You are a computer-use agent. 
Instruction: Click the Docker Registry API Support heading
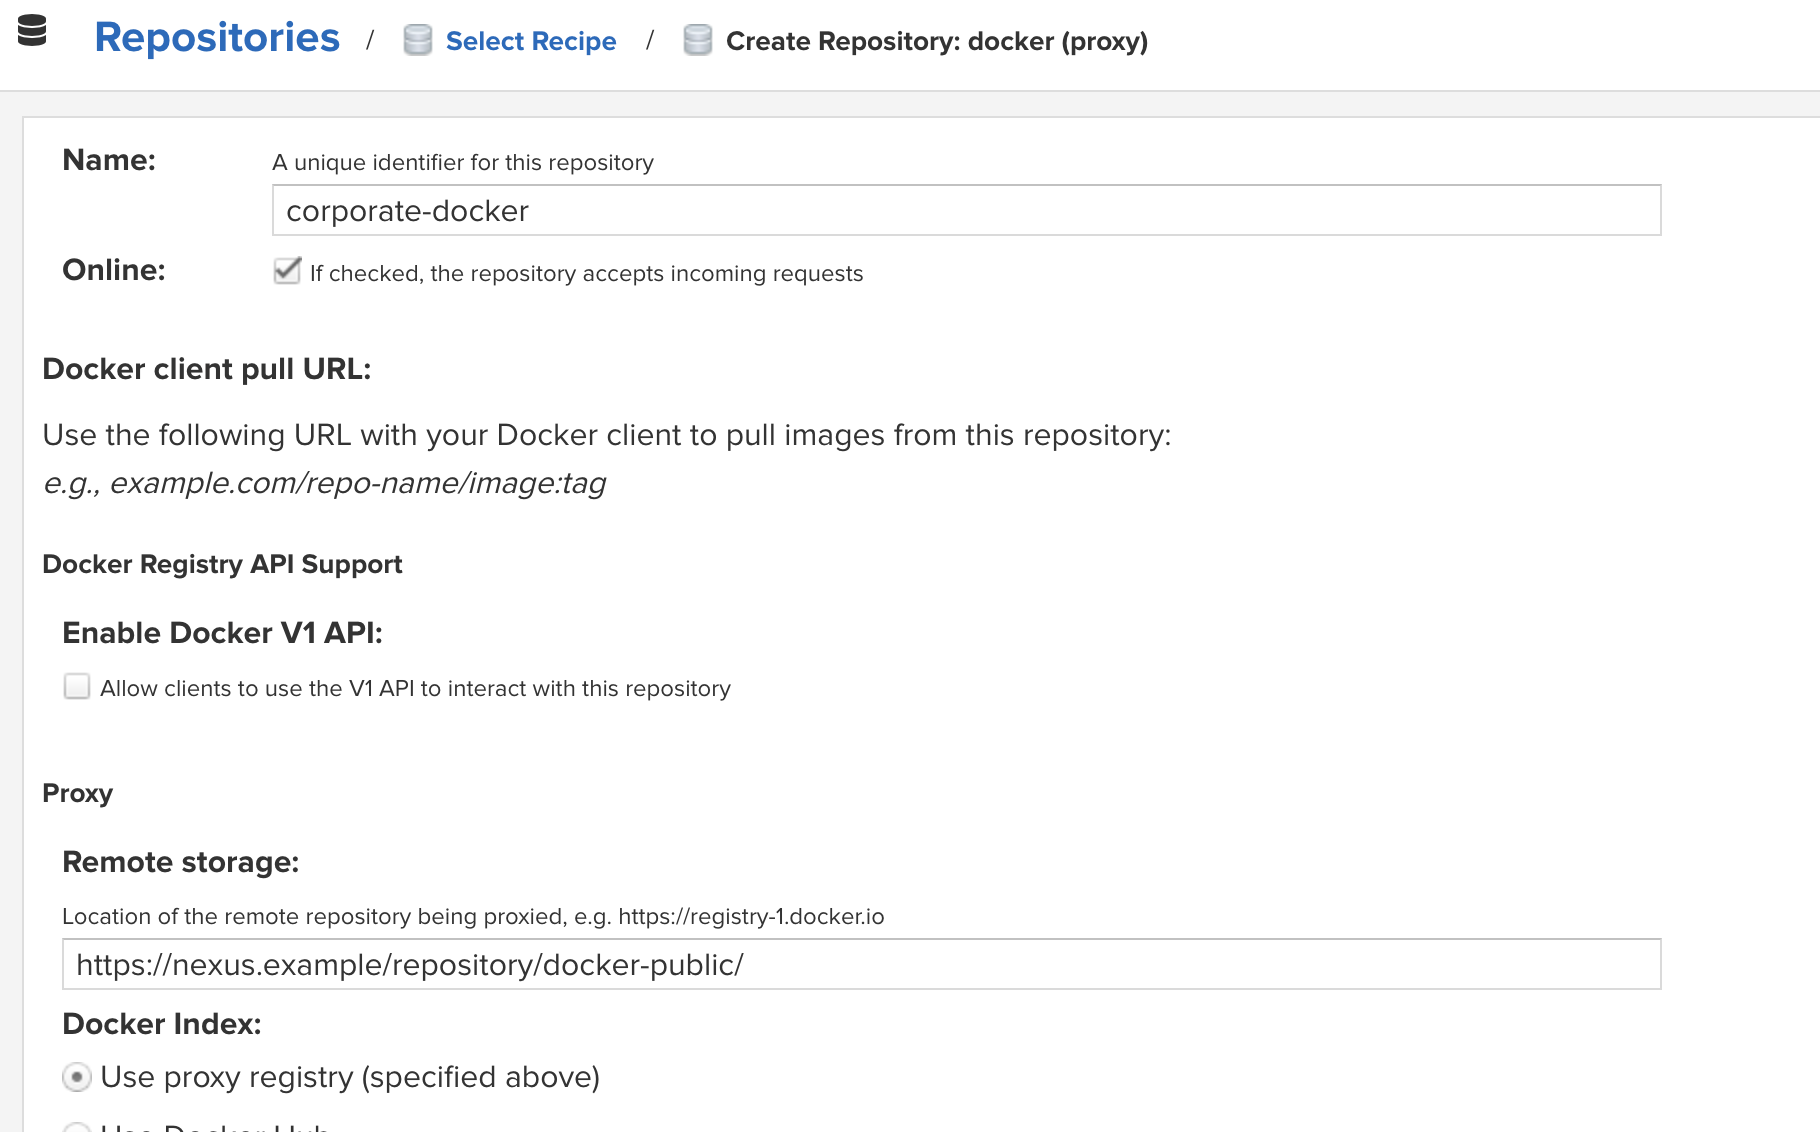[222, 564]
